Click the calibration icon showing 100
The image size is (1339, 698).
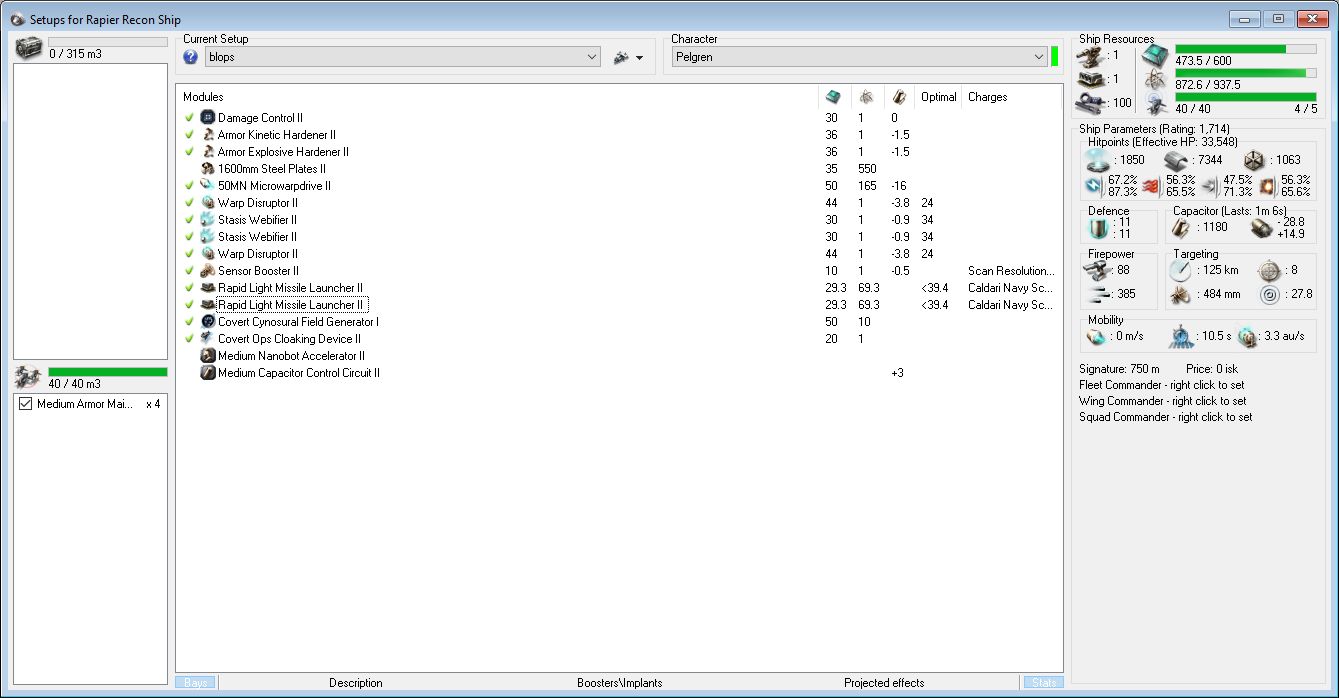pos(1092,102)
